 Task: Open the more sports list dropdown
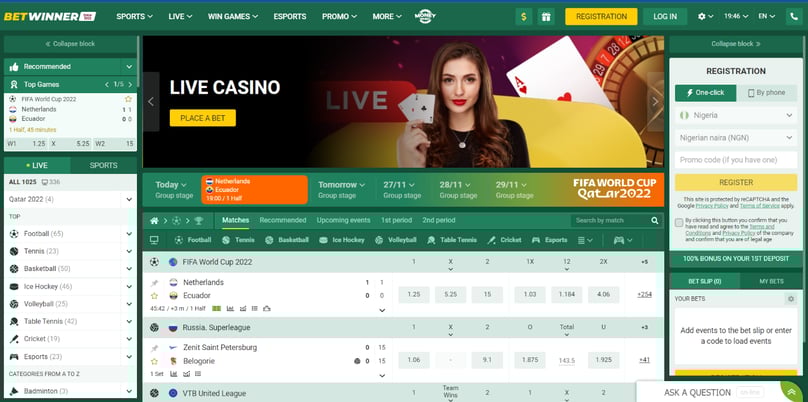coord(585,240)
